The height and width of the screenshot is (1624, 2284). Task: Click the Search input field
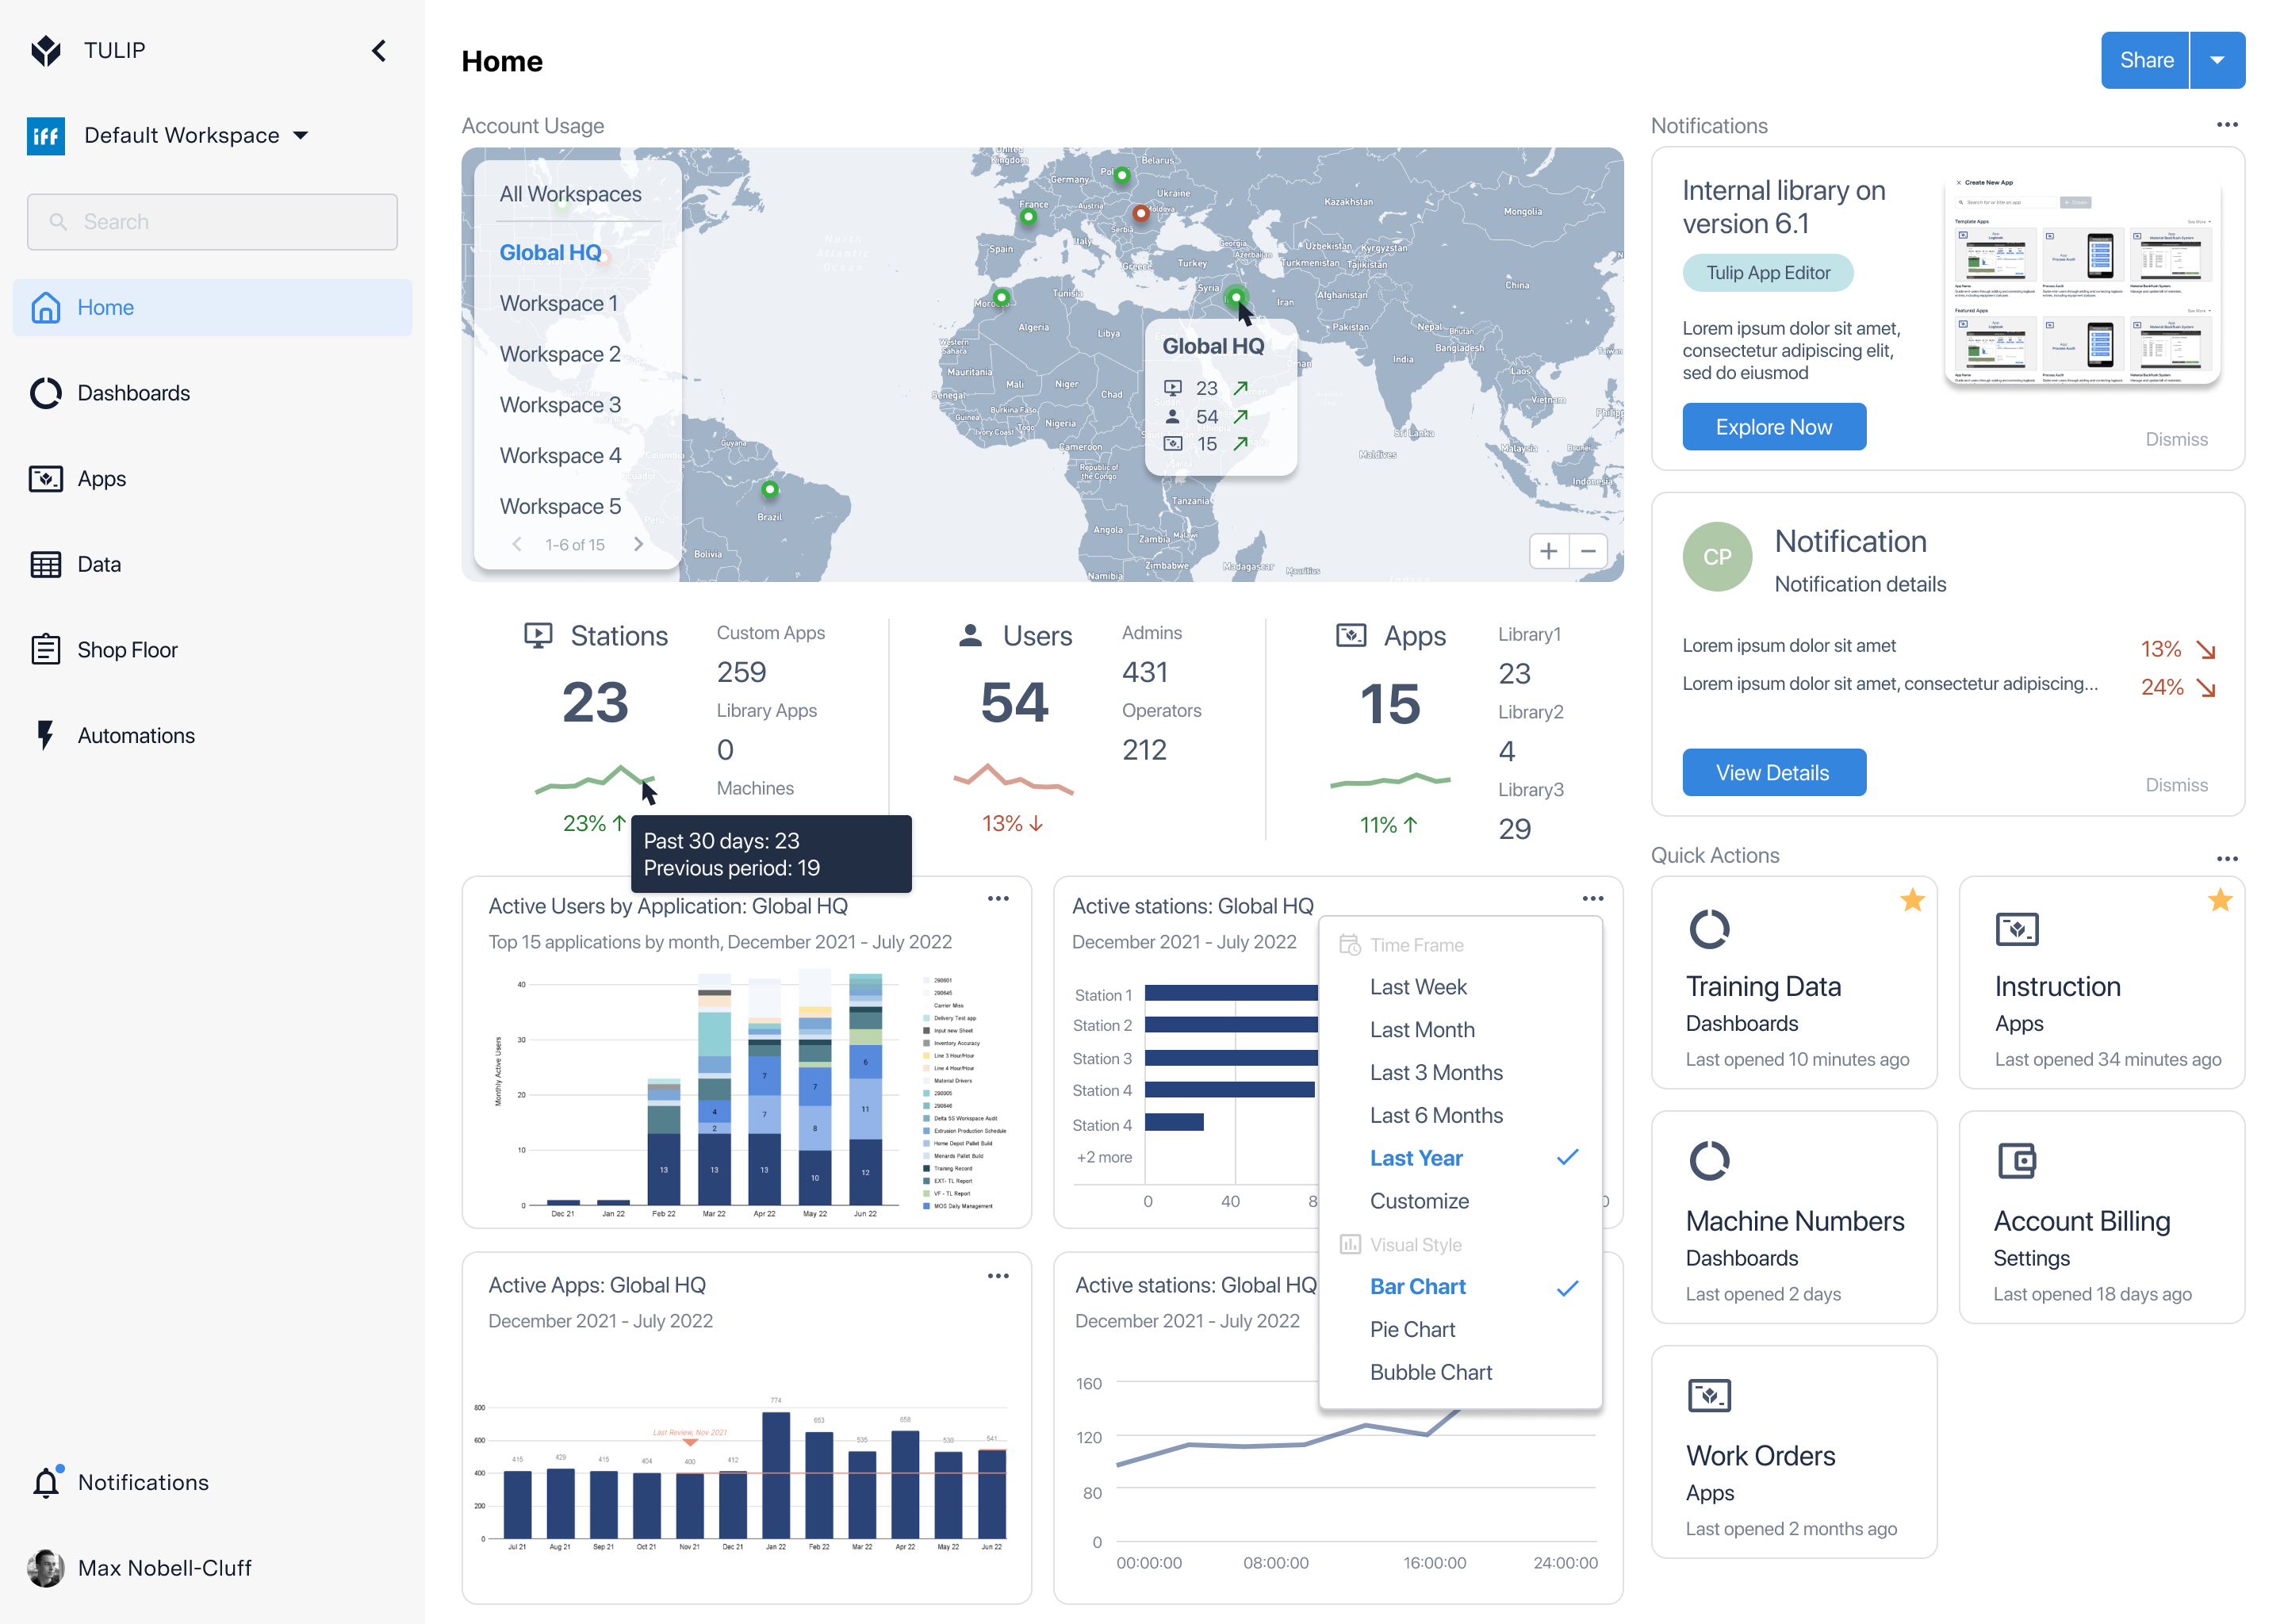[212, 222]
